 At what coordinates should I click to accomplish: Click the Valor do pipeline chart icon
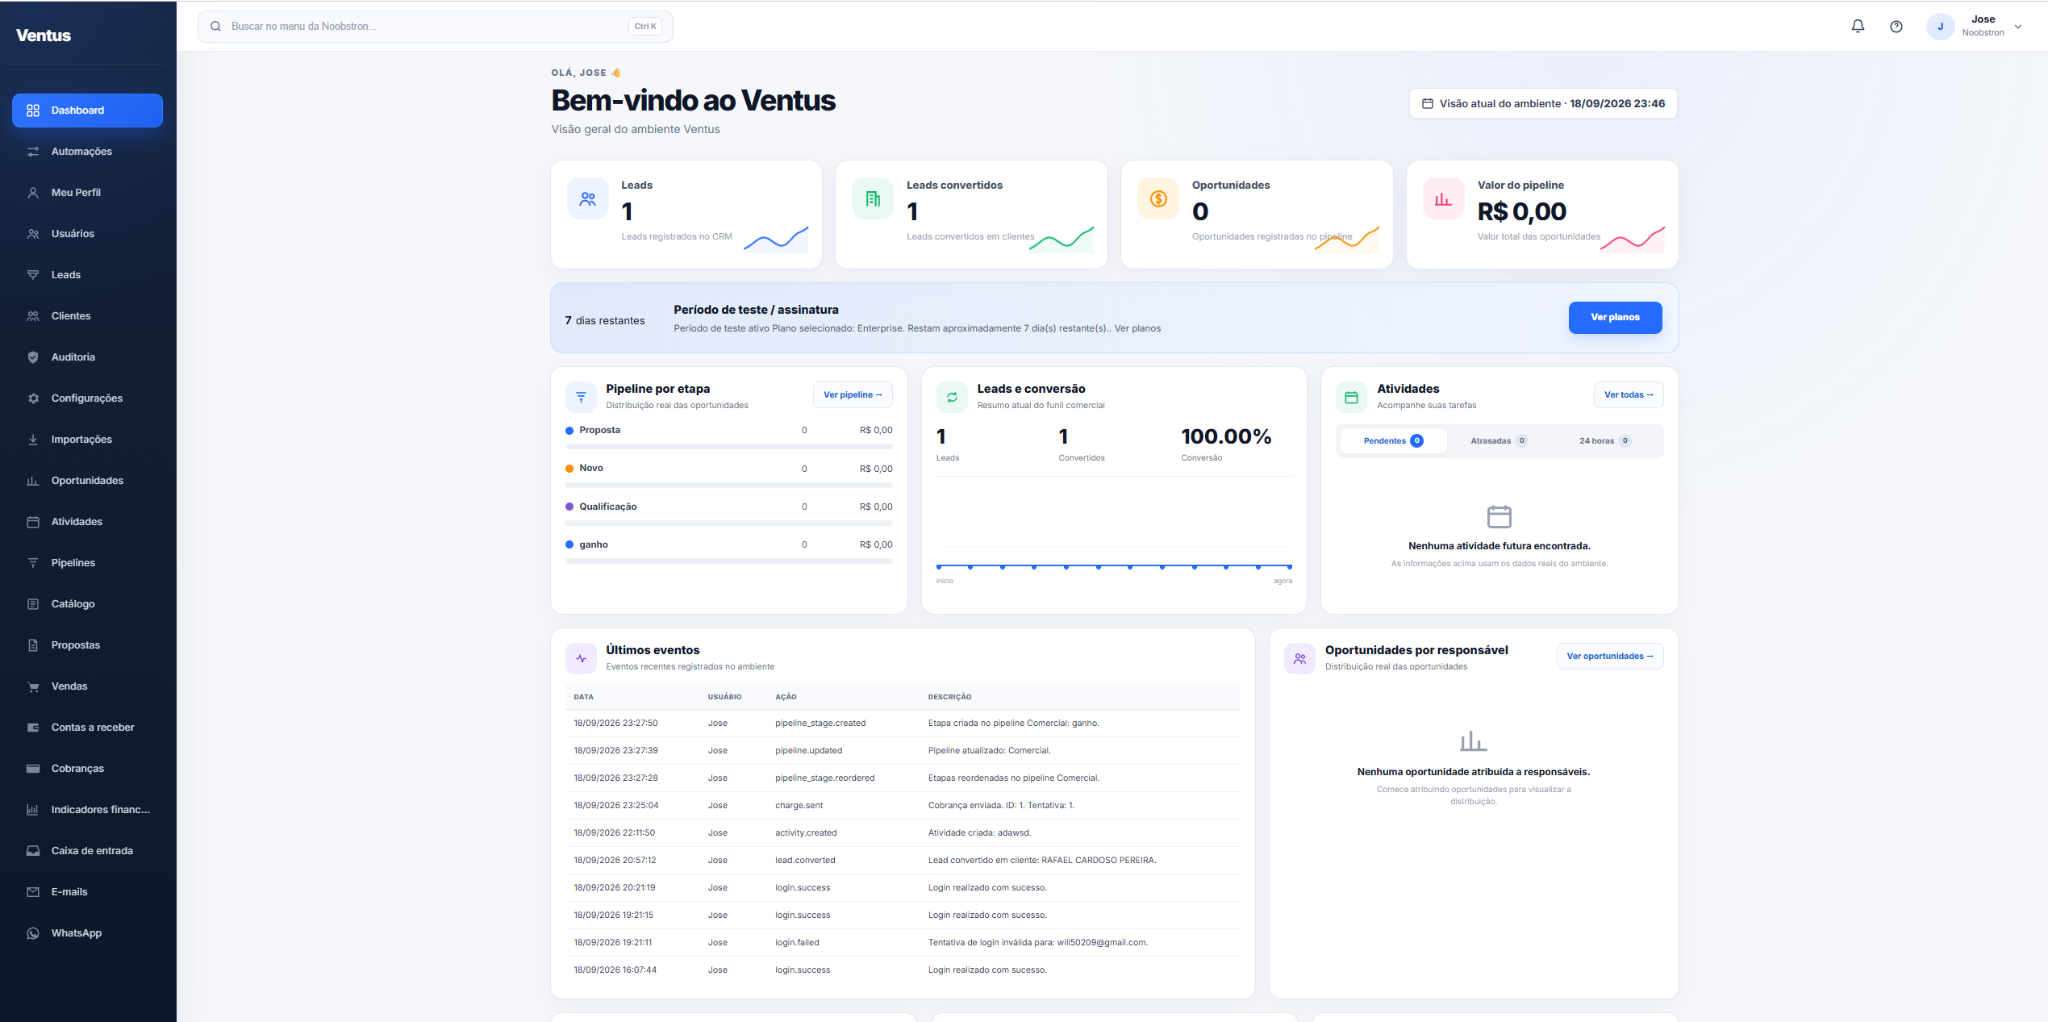coord(1443,199)
